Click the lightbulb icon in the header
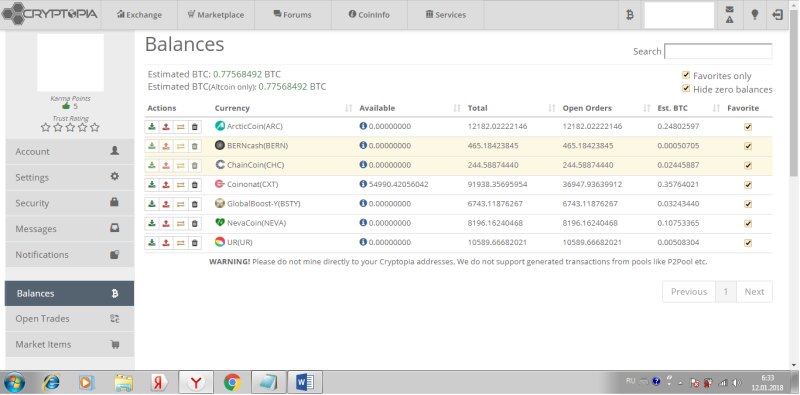The image size is (800, 395). pos(755,15)
